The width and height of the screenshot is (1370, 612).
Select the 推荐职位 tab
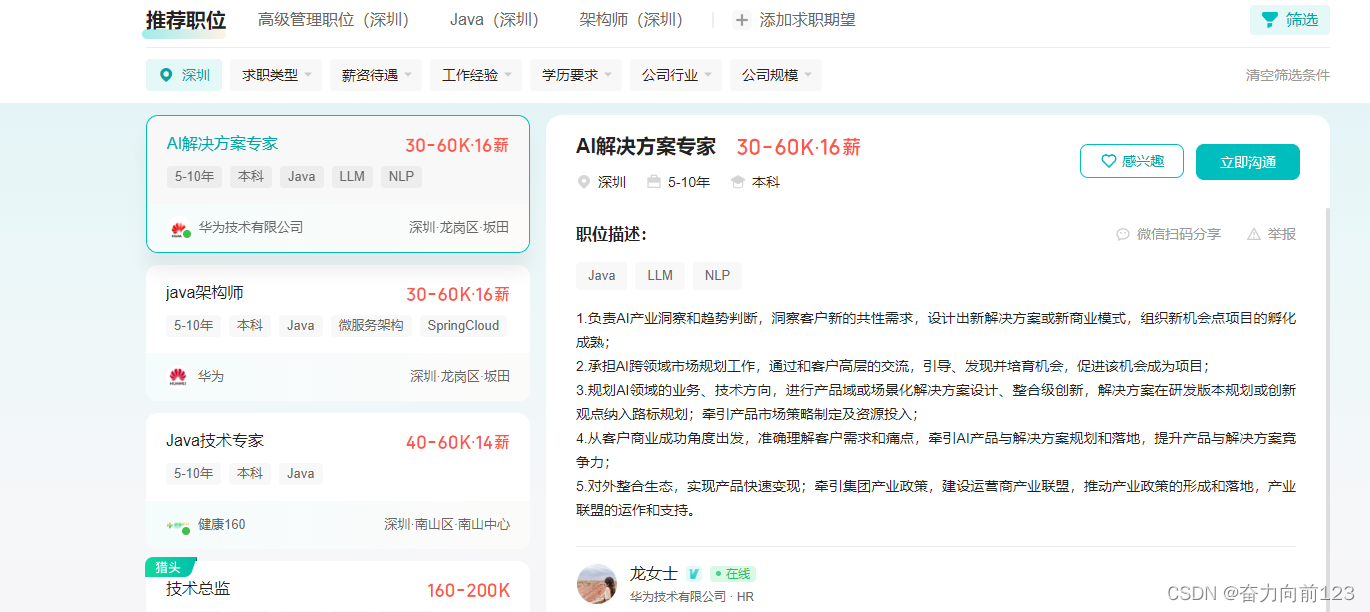[186, 20]
